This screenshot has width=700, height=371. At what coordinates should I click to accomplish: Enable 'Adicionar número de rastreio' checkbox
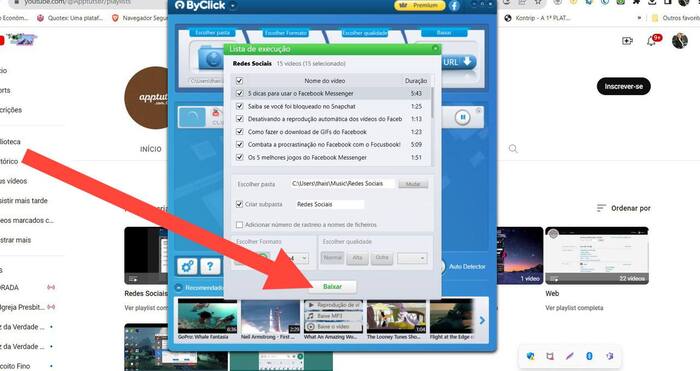tap(239, 225)
